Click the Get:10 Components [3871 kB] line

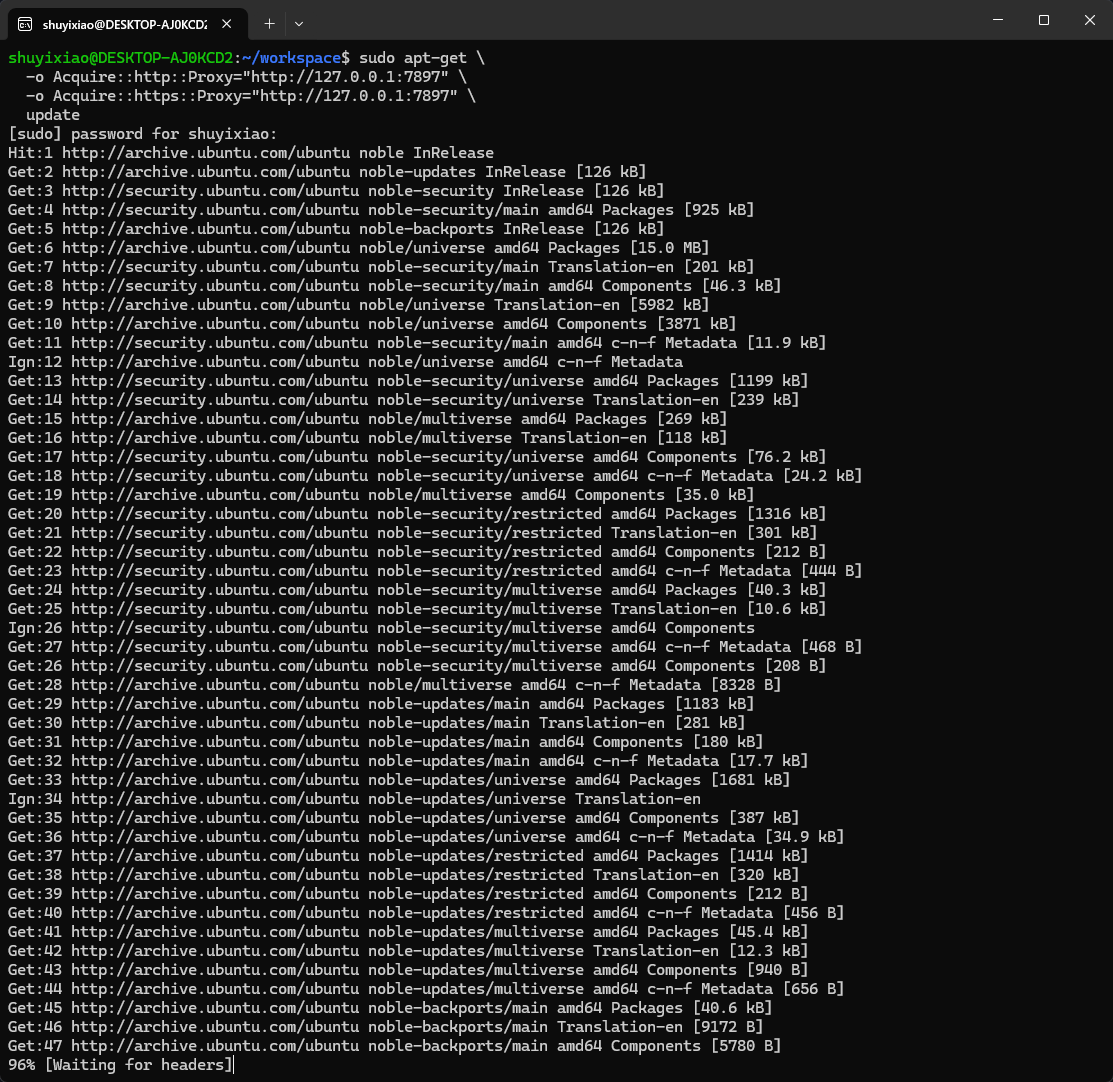point(372,324)
